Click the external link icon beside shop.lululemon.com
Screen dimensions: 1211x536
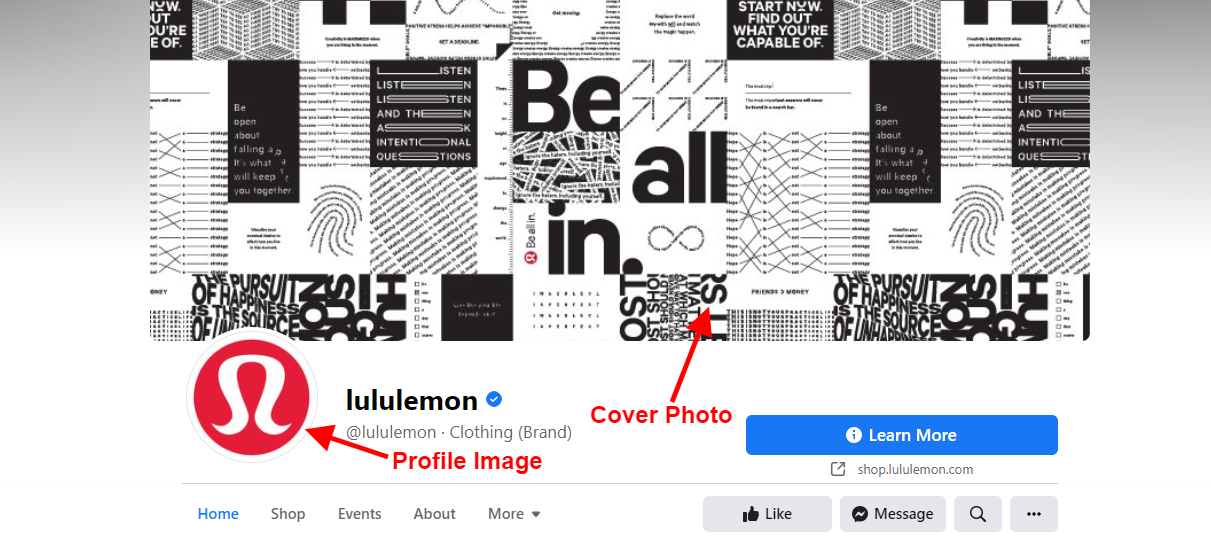[838, 469]
